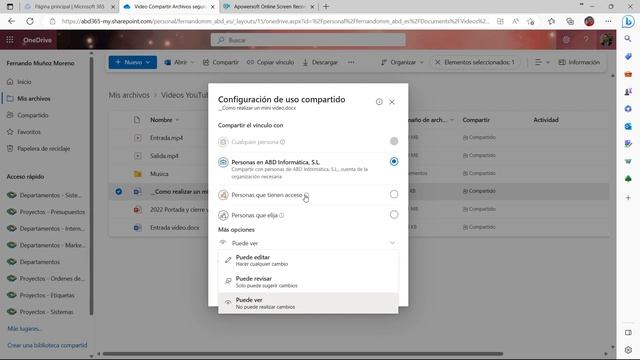Choose Puede revisar permission option
The height and width of the screenshot is (360, 640).
308,282
